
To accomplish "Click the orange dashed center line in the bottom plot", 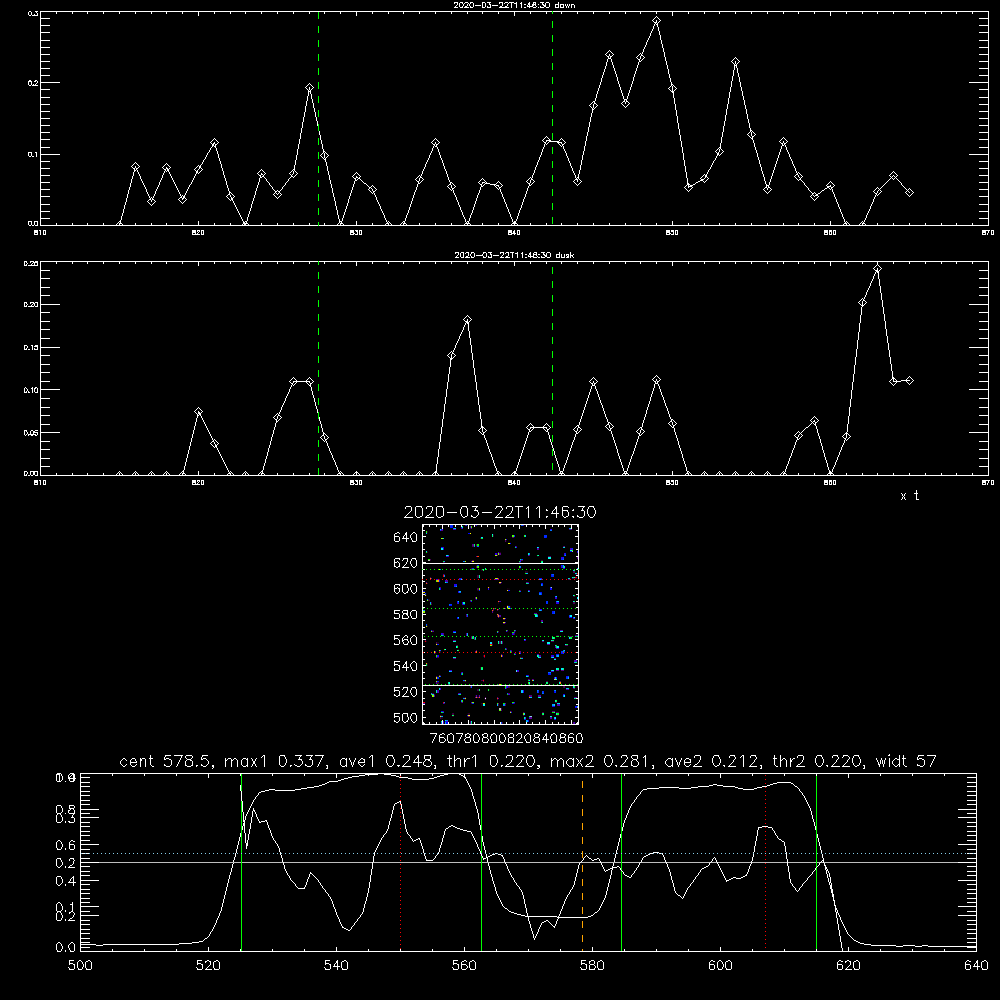I will point(582,862).
